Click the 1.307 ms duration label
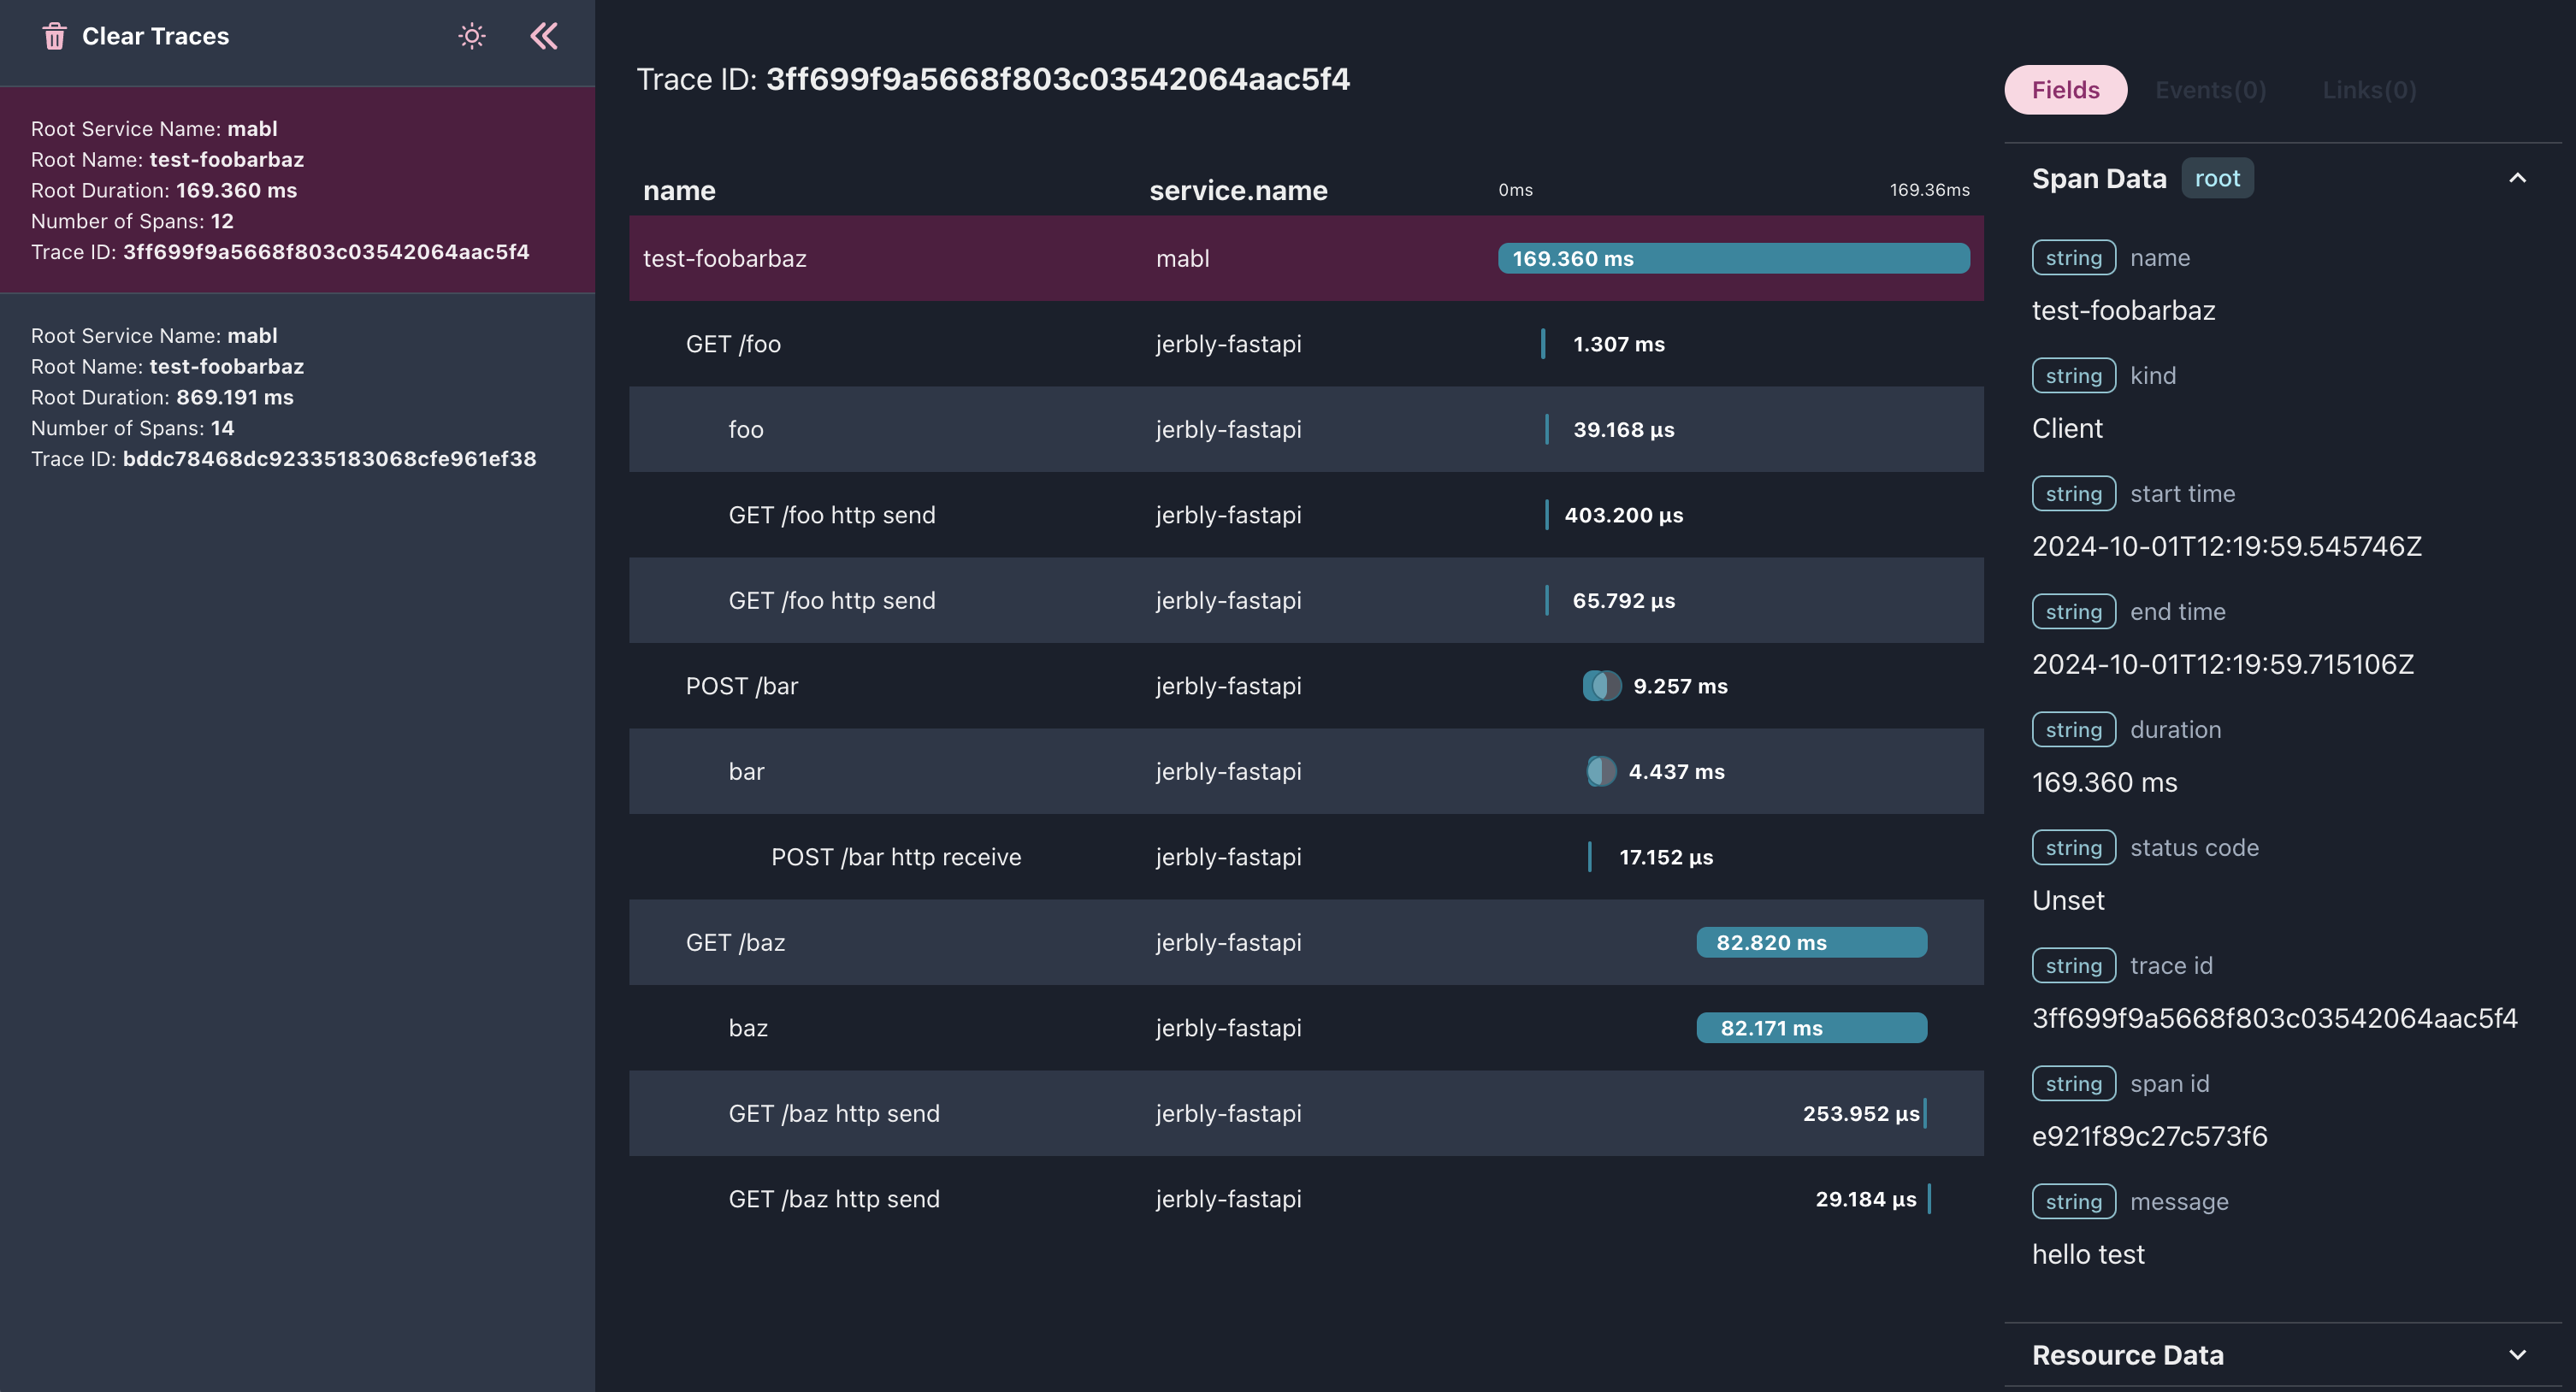 click(x=1619, y=344)
